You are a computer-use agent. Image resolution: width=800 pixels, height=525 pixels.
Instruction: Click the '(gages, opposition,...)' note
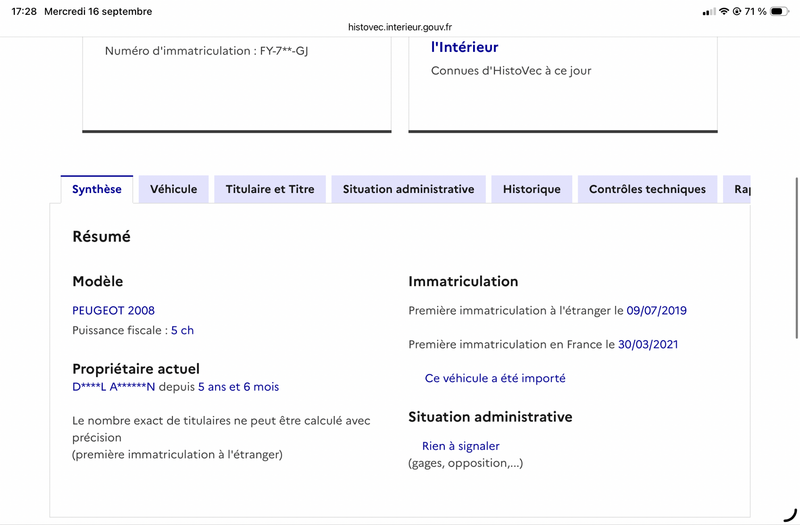(465, 463)
